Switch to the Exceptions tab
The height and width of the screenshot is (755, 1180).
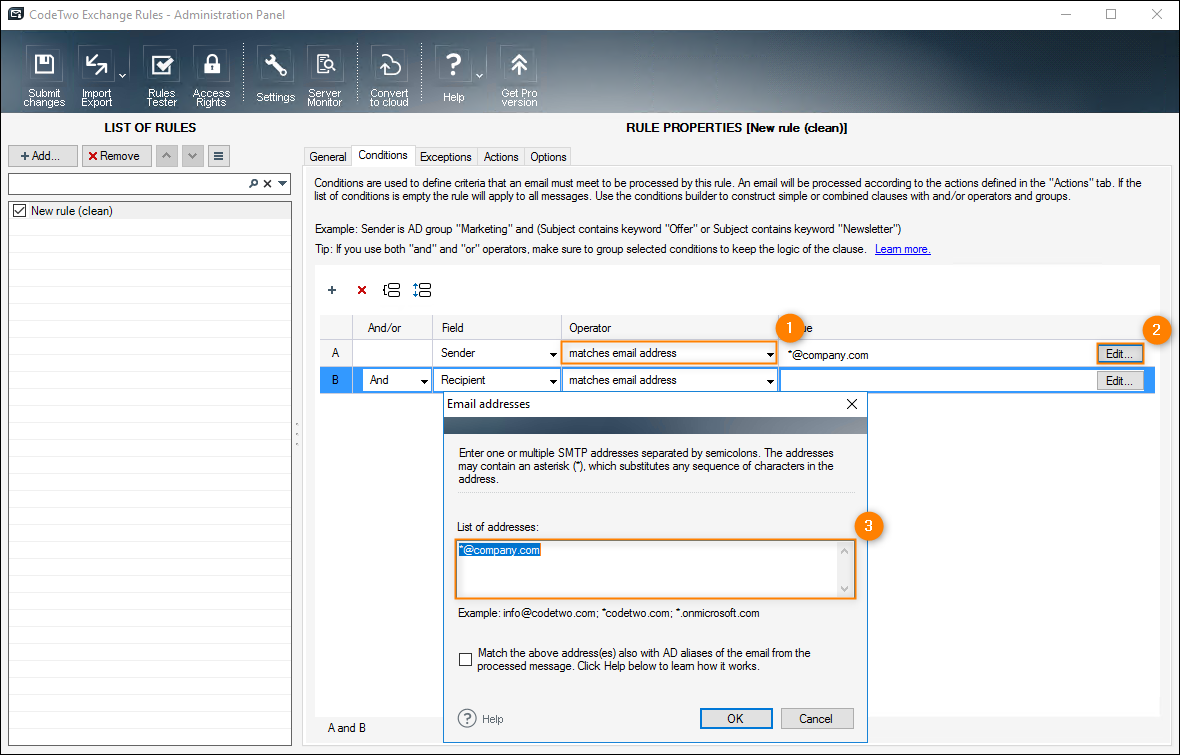446,157
